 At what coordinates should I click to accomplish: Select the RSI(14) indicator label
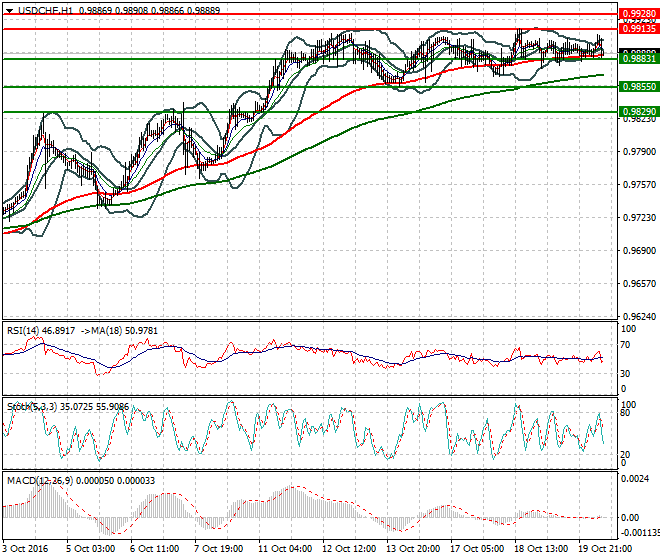tap(23, 331)
